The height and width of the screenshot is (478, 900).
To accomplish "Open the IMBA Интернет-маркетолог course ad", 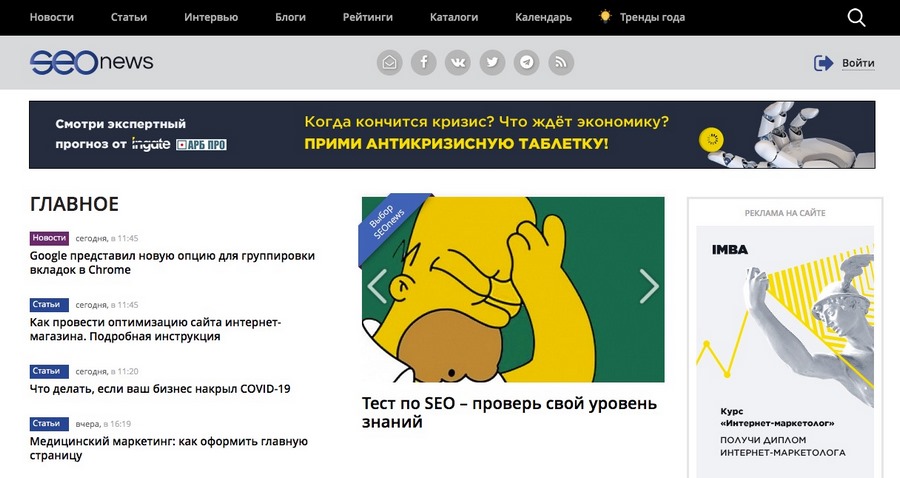I will tap(785, 351).
